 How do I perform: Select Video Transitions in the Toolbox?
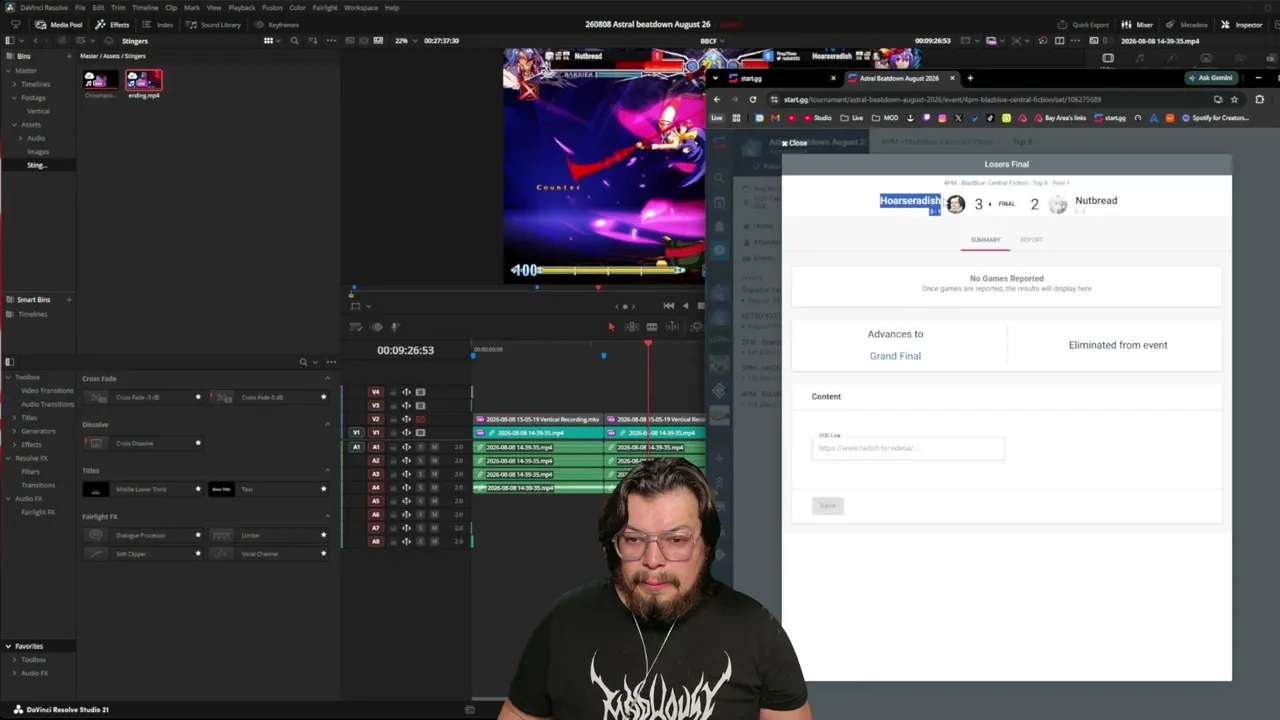[x=48, y=391]
